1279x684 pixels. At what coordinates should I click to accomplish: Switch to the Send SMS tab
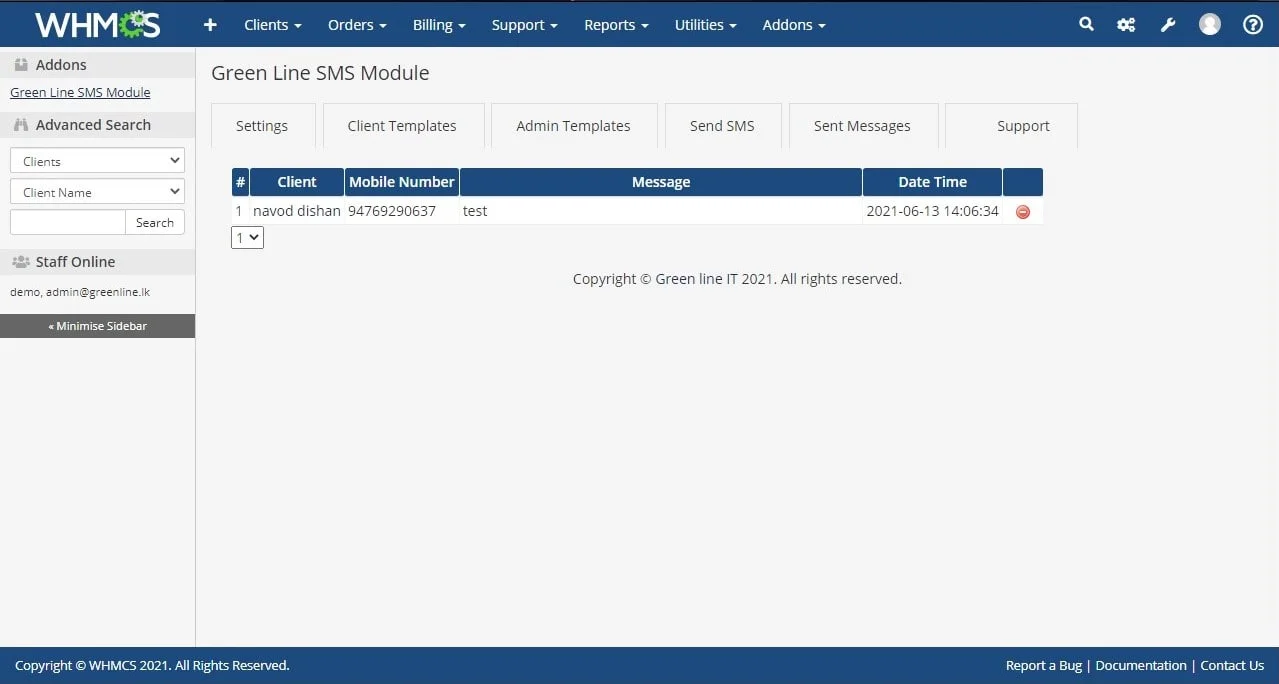(722, 126)
